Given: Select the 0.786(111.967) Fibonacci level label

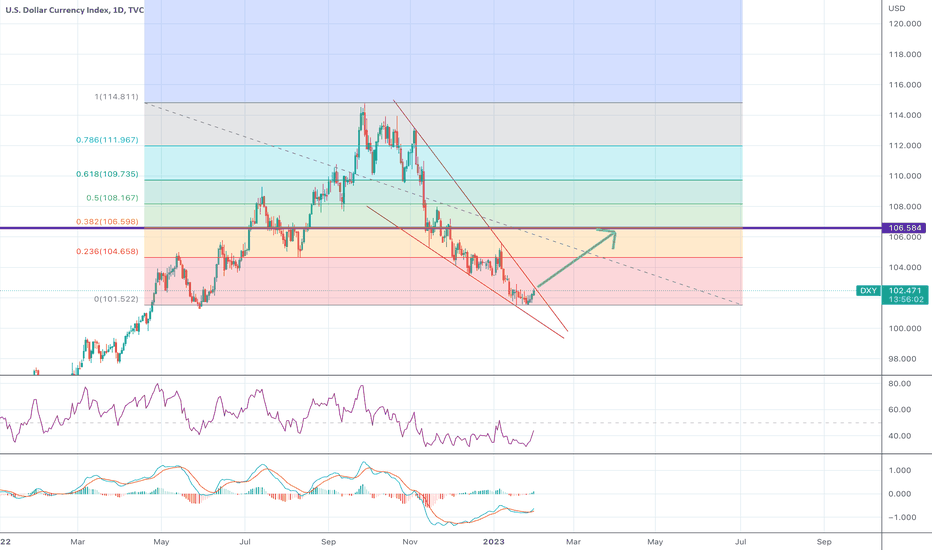Looking at the screenshot, I should (107, 140).
